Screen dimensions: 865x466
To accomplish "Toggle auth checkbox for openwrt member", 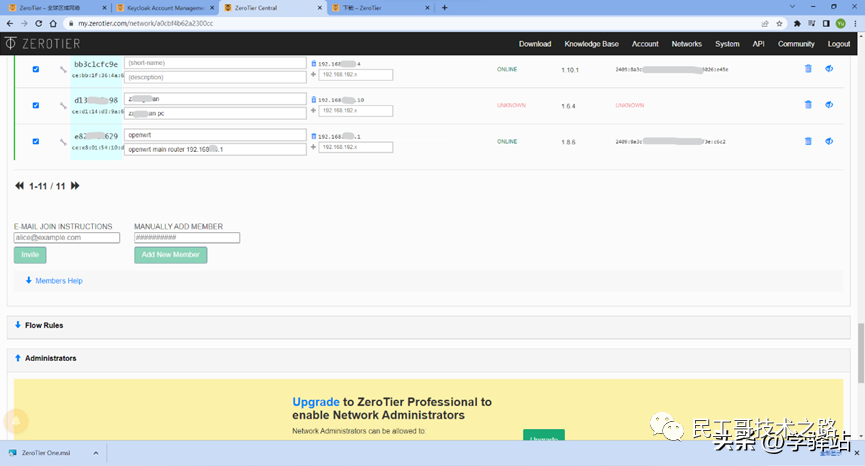I will (x=36, y=142).
